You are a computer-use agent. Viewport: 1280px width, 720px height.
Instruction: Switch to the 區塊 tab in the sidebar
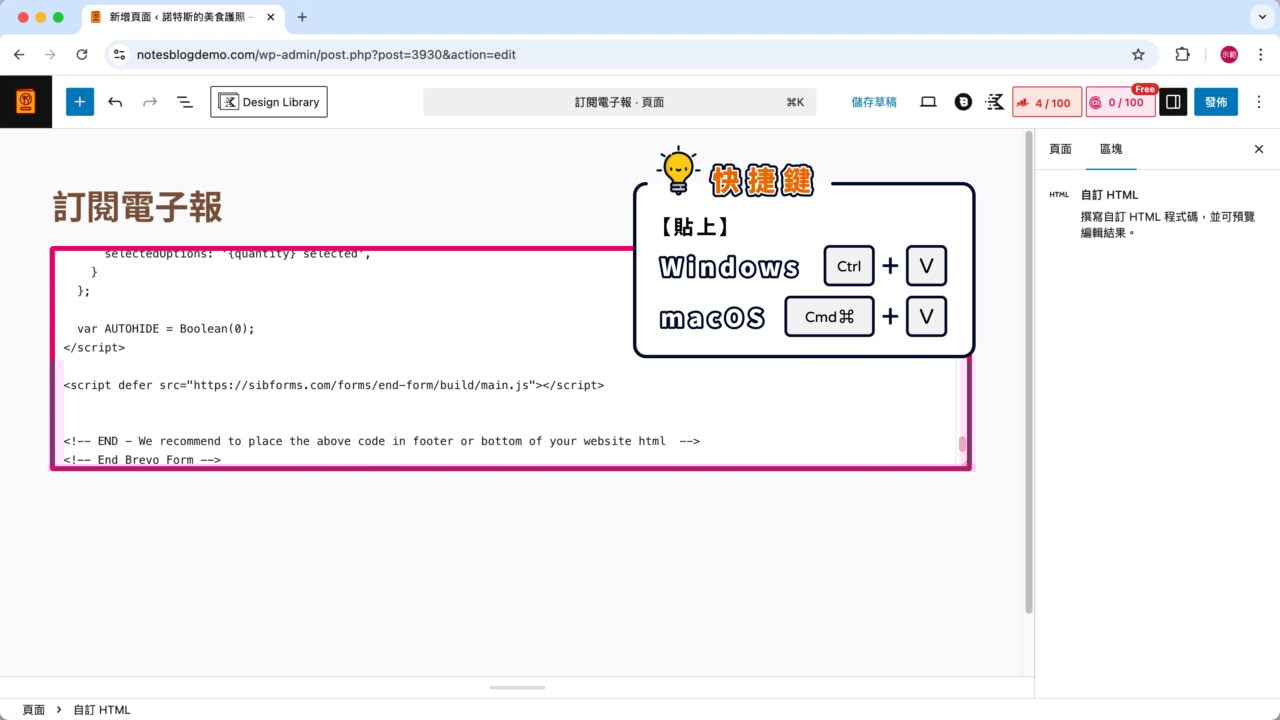[x=1111, y=148]
